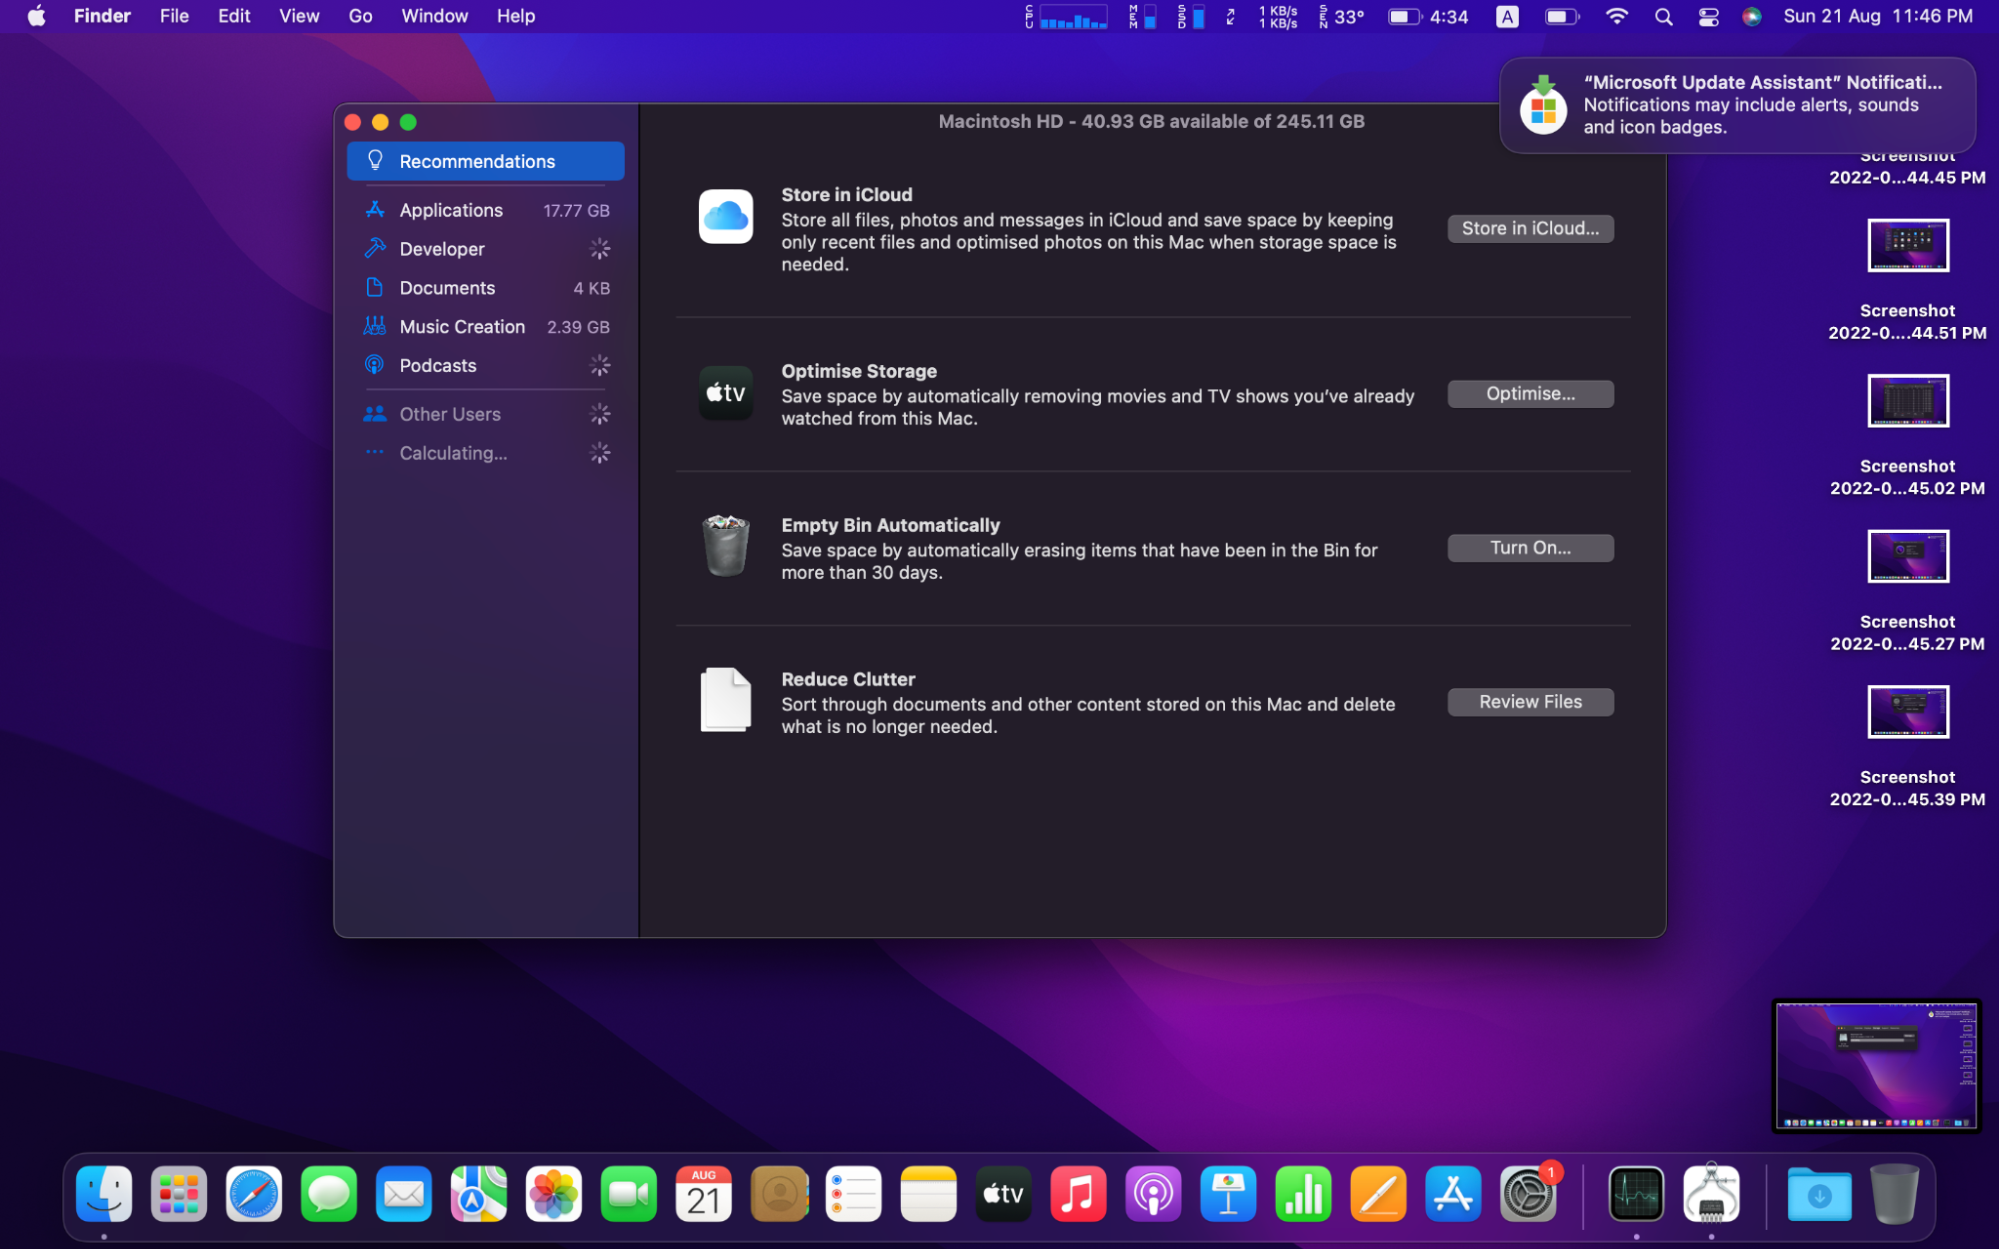Click the Store in iCloud button
The image size is (1999, 1250).
(x=1529, y=228)
